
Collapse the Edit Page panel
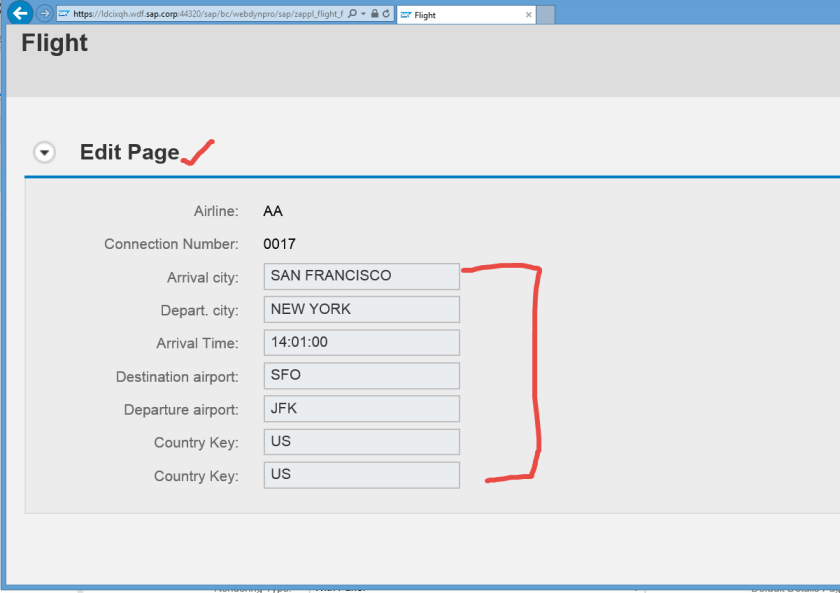[44, 152]
